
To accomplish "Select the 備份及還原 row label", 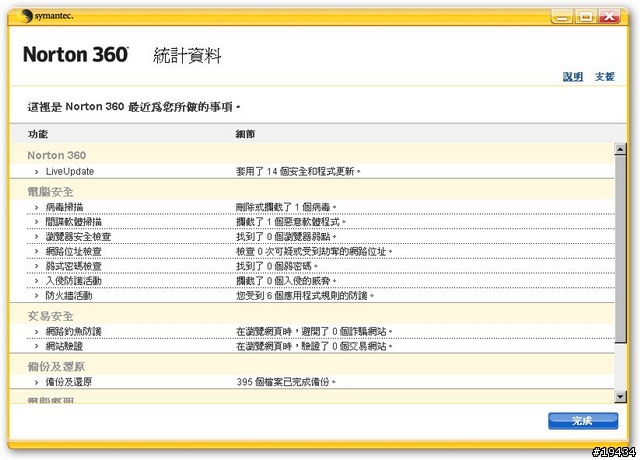I will 69,382.
